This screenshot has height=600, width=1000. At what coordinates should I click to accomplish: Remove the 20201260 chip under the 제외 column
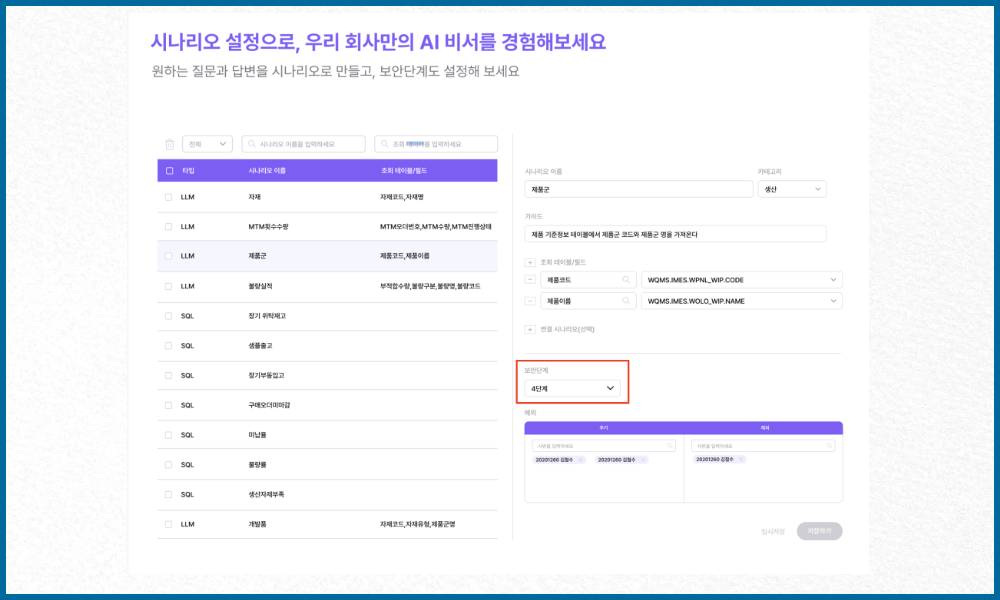[741, 459]
